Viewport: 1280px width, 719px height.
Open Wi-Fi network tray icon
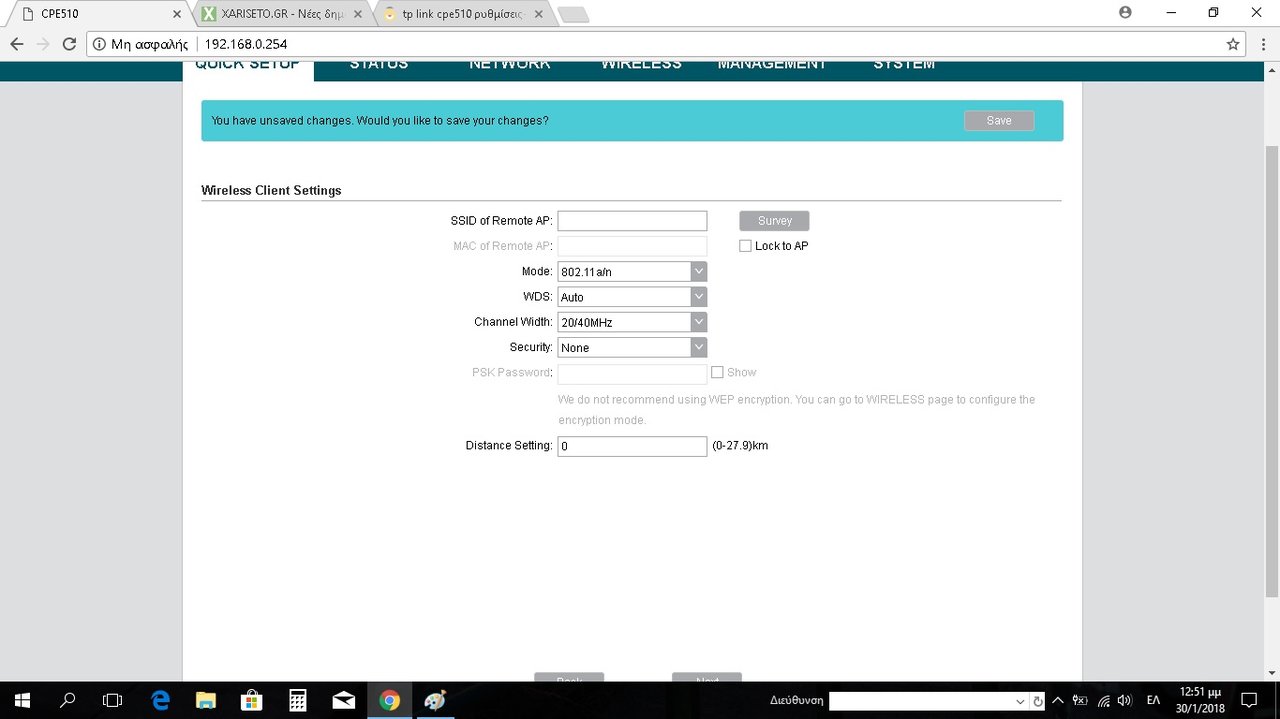click(1103, 700)
